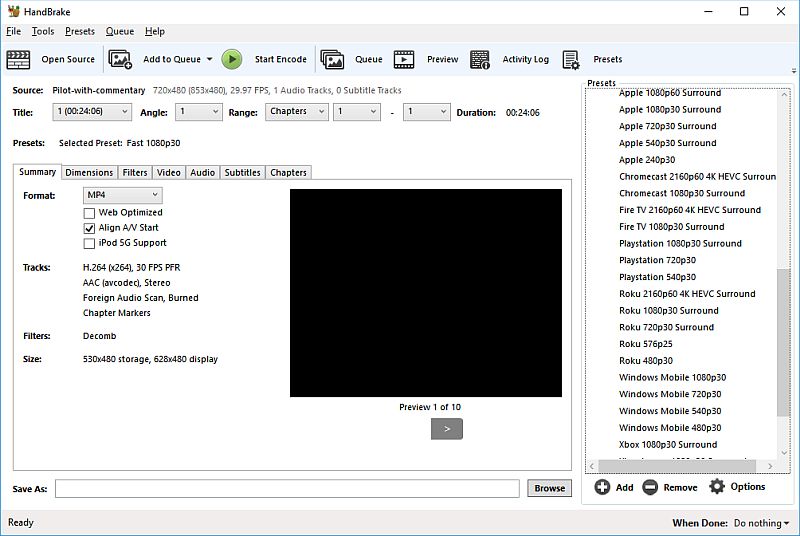Open the Queue stacked-images icon
The height and width of the screenshot is (536, 800).
point(332,60)
